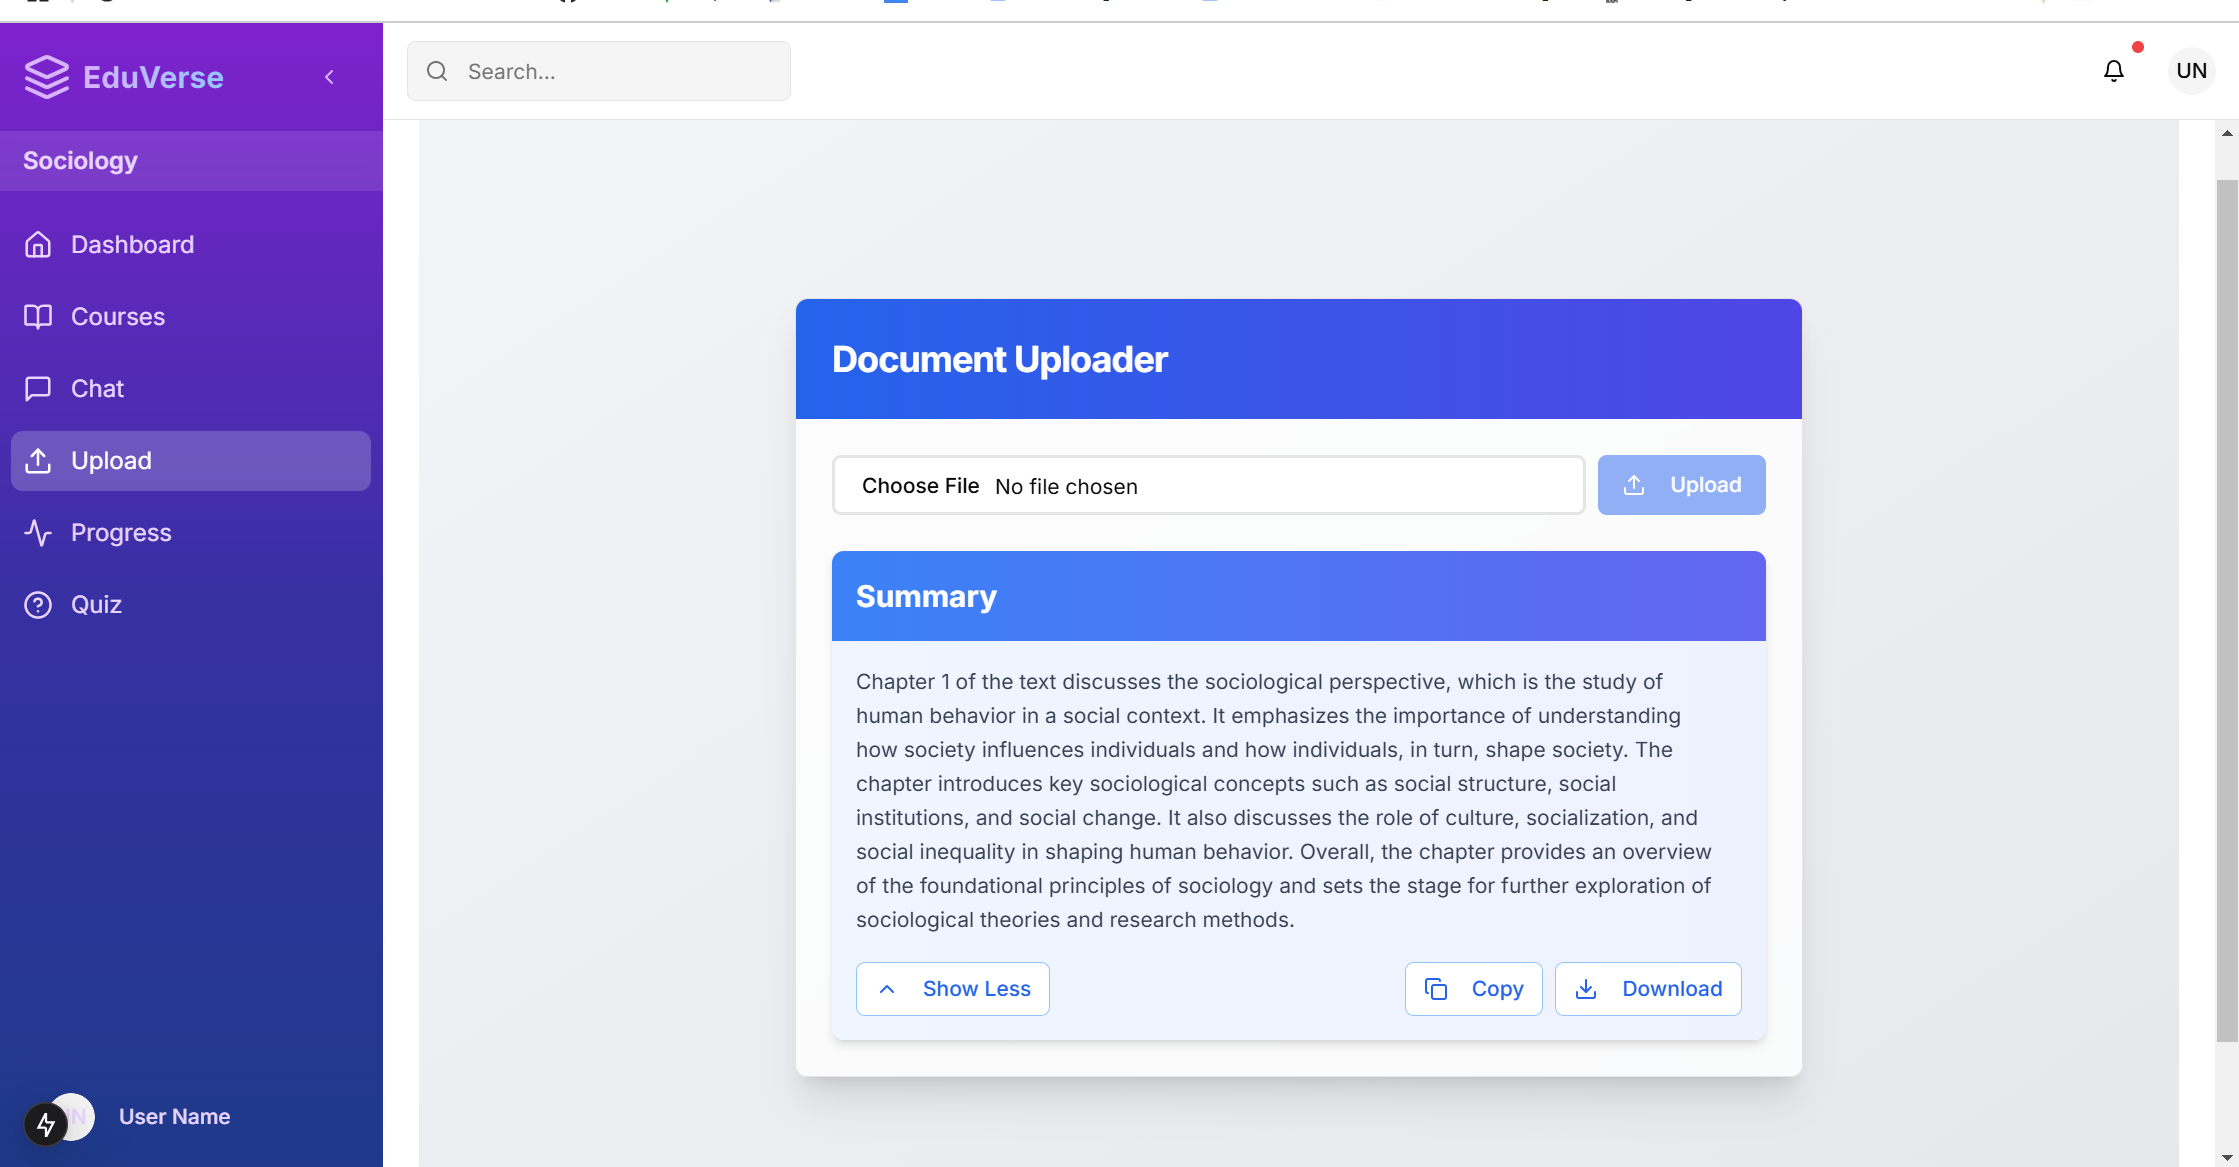2239x1167 pixels.
Task: Collapse summary with Show Less
Action: click(x=953, y=989)
